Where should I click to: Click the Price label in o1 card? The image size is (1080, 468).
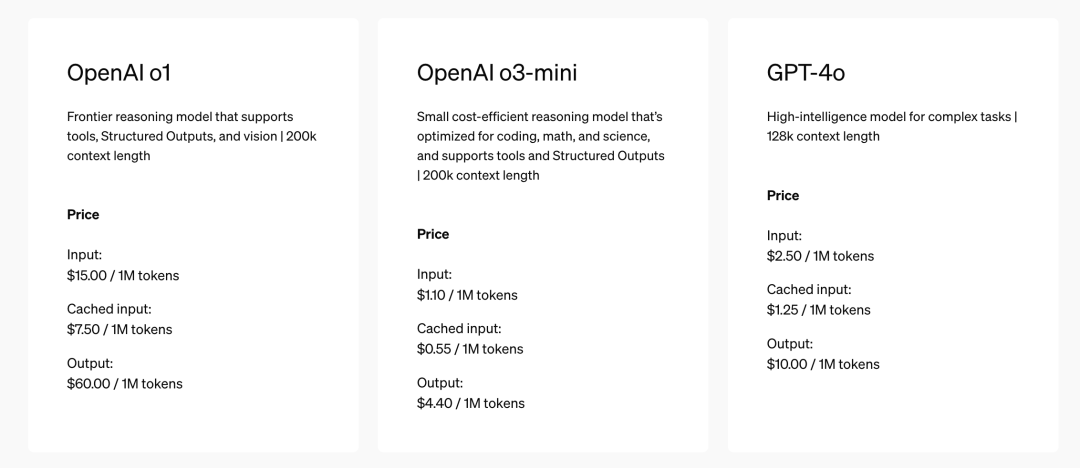click(83, 214)
